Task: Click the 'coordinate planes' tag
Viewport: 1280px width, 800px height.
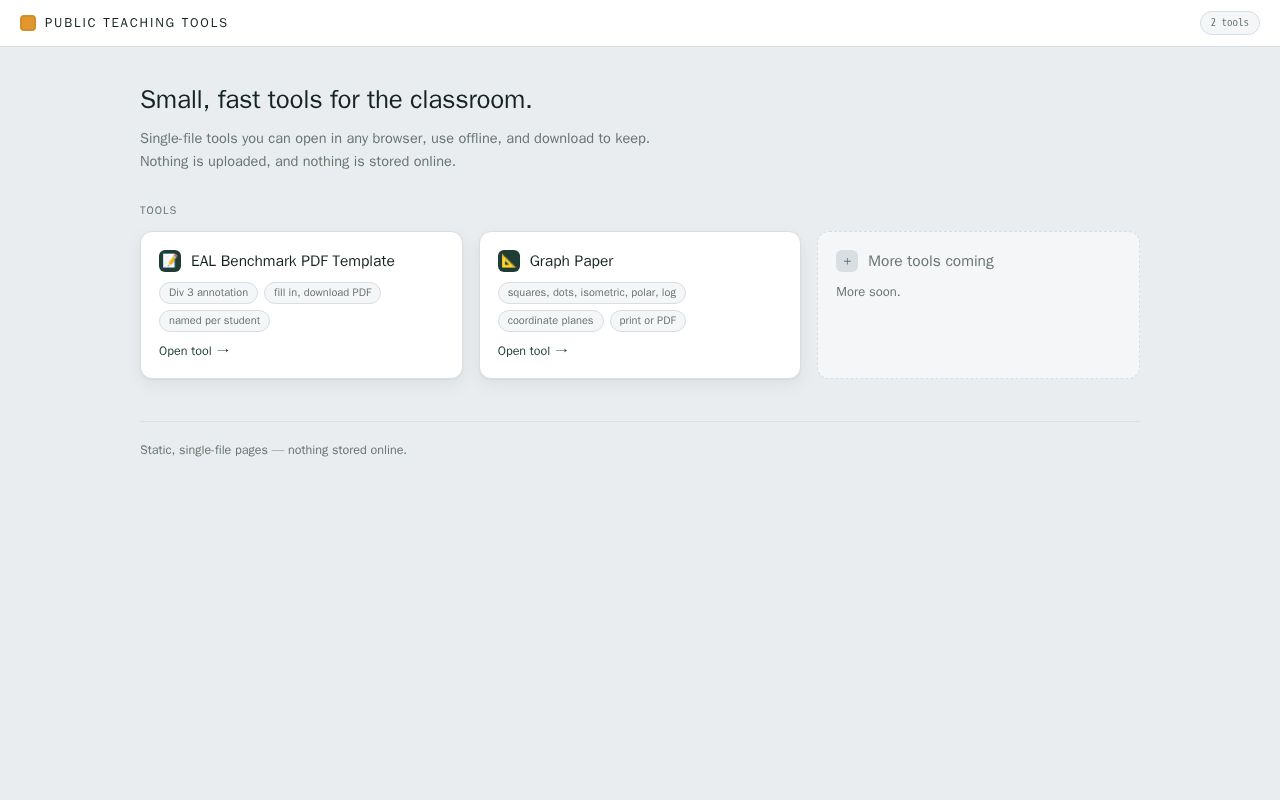Action: (550, 321)
